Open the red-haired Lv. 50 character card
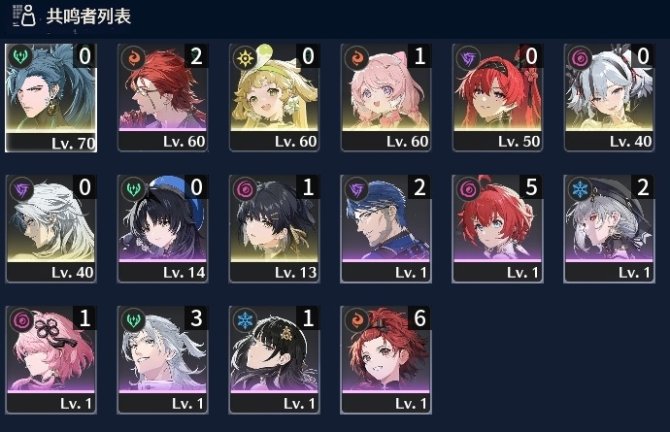The image size is (670, 432). point(498,98)
